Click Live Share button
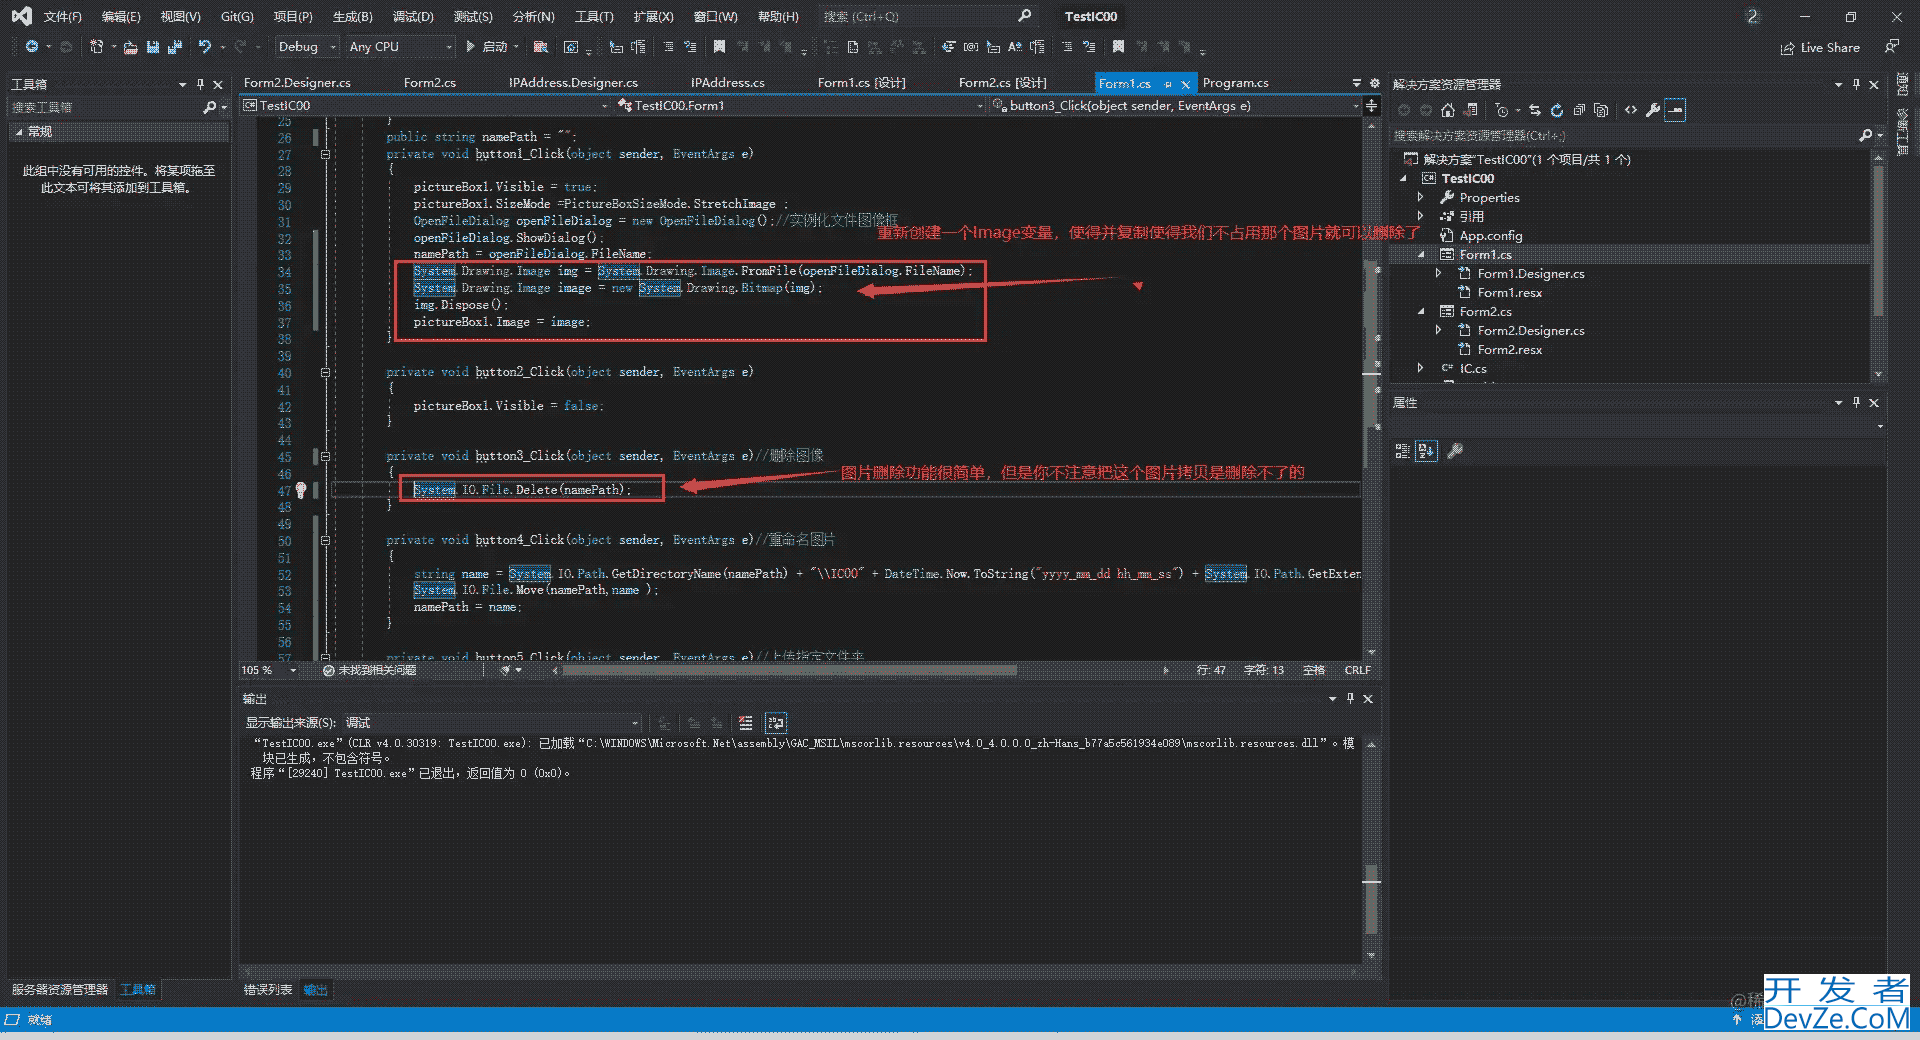 tap(1821, 47)
